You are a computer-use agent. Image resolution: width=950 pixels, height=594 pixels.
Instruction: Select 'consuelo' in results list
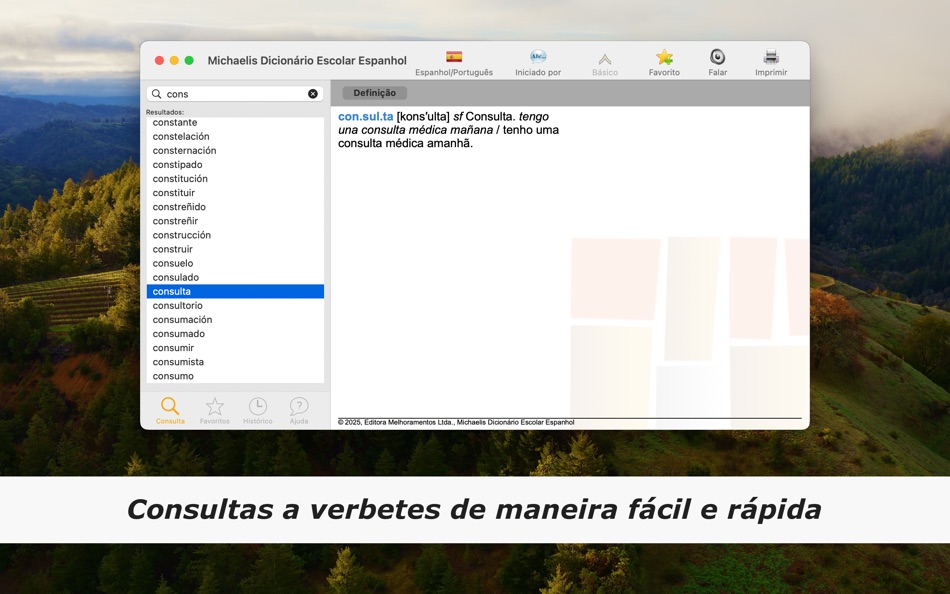click(x=235, y=263)
